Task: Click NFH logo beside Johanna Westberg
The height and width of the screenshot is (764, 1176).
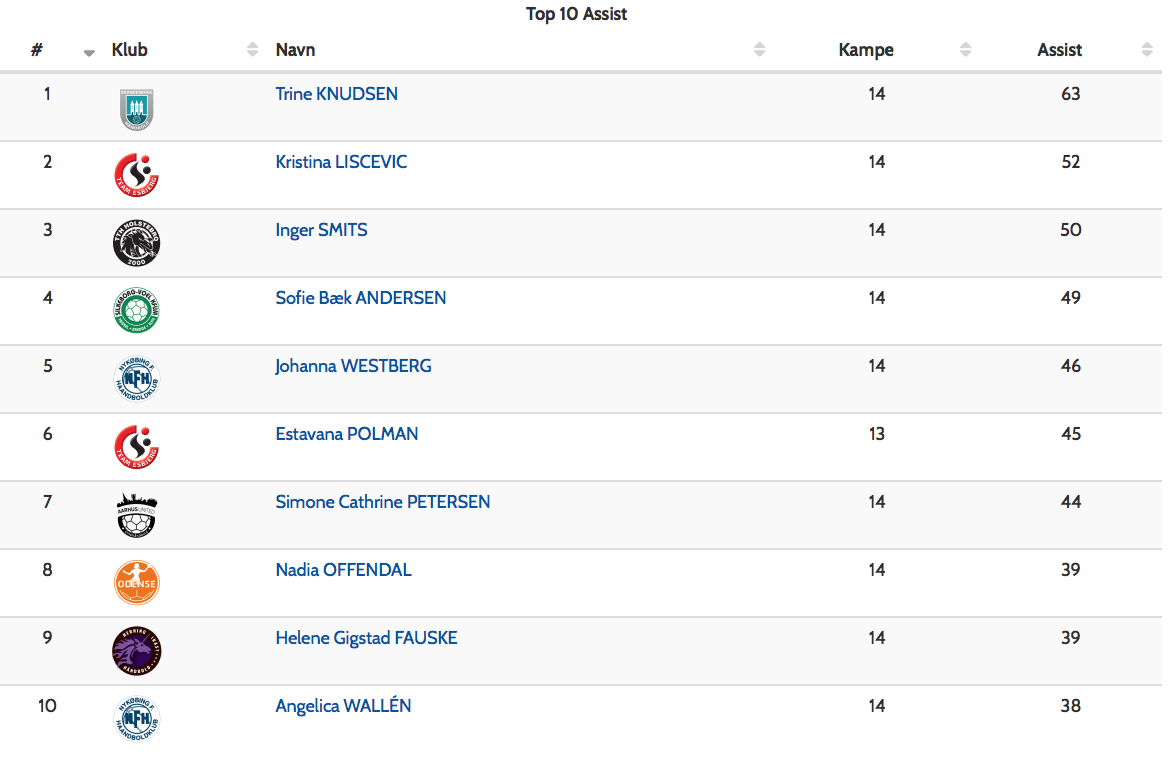Action: coord(136,379)
